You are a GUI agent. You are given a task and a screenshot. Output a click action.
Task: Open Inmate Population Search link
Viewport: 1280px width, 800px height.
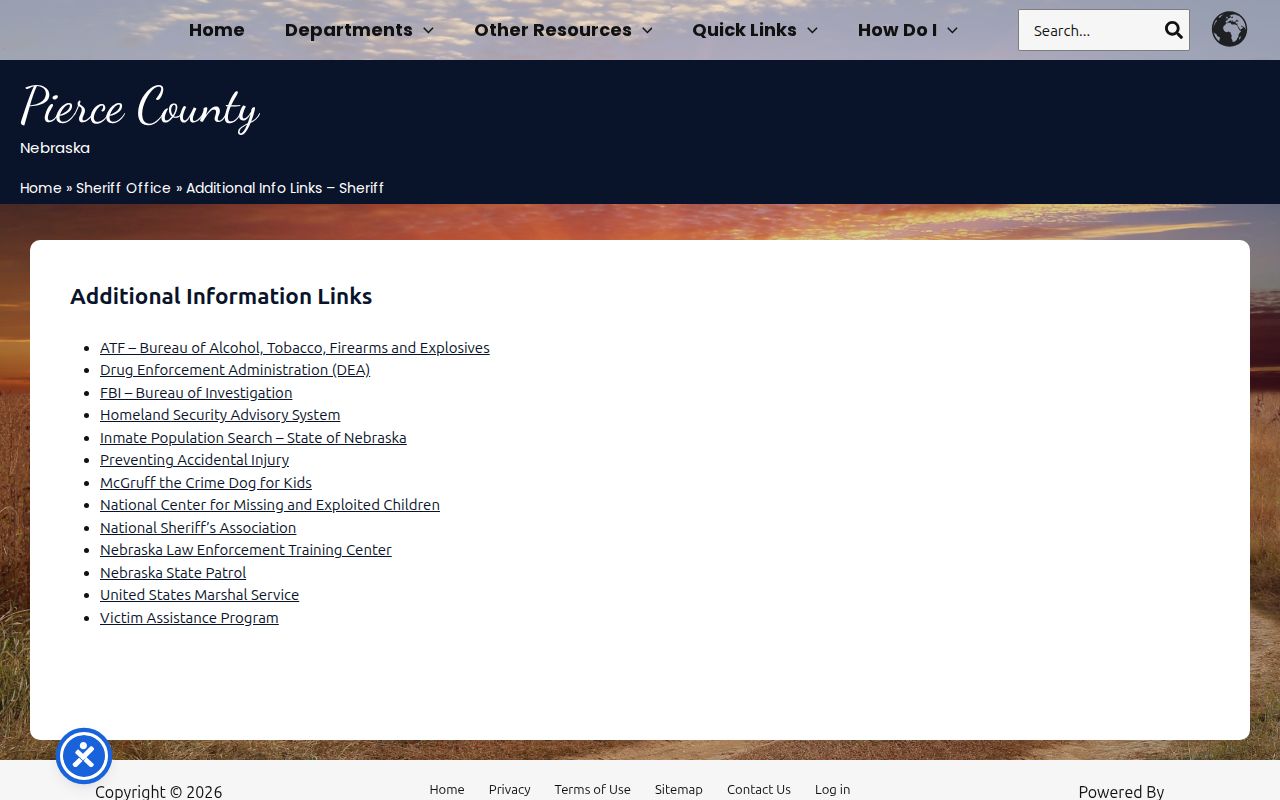tap(253, 438)
